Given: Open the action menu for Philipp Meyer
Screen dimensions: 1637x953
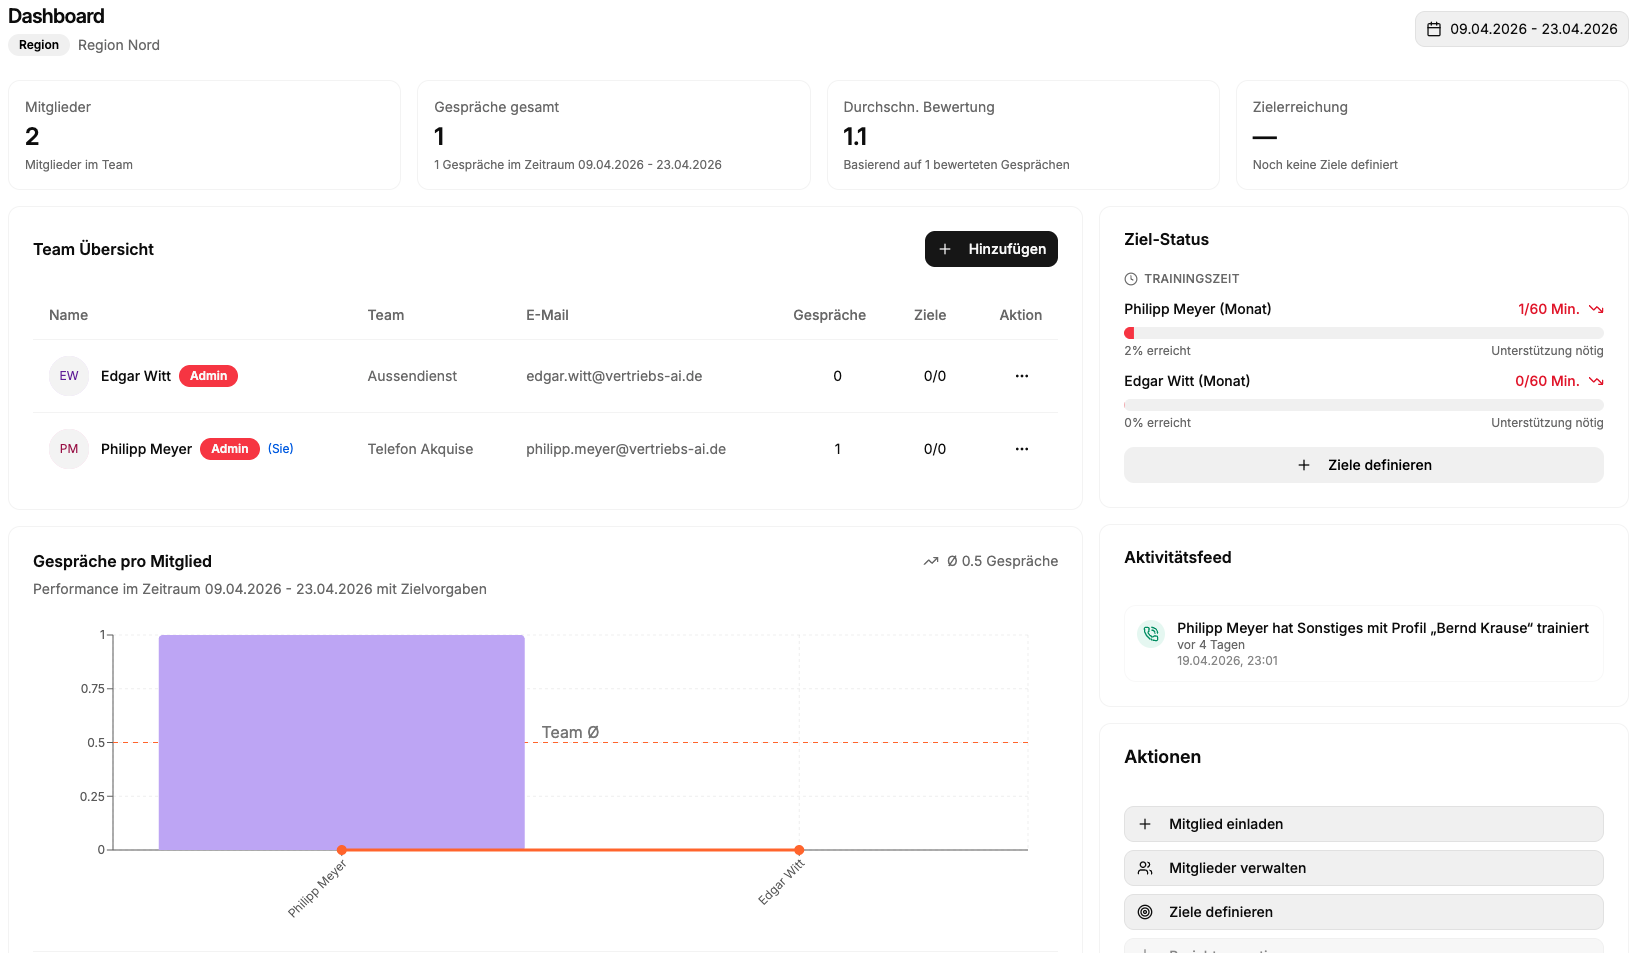Looking at the screenshot, I should click(x=1021, y=449).
